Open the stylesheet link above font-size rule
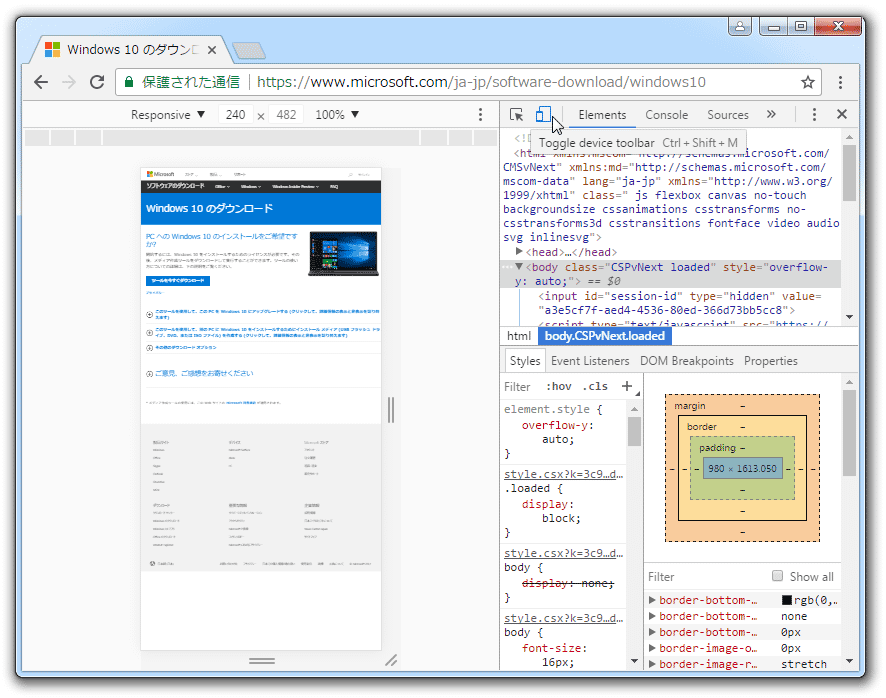Viewport: 886px width, 698px height. [563, 618]
